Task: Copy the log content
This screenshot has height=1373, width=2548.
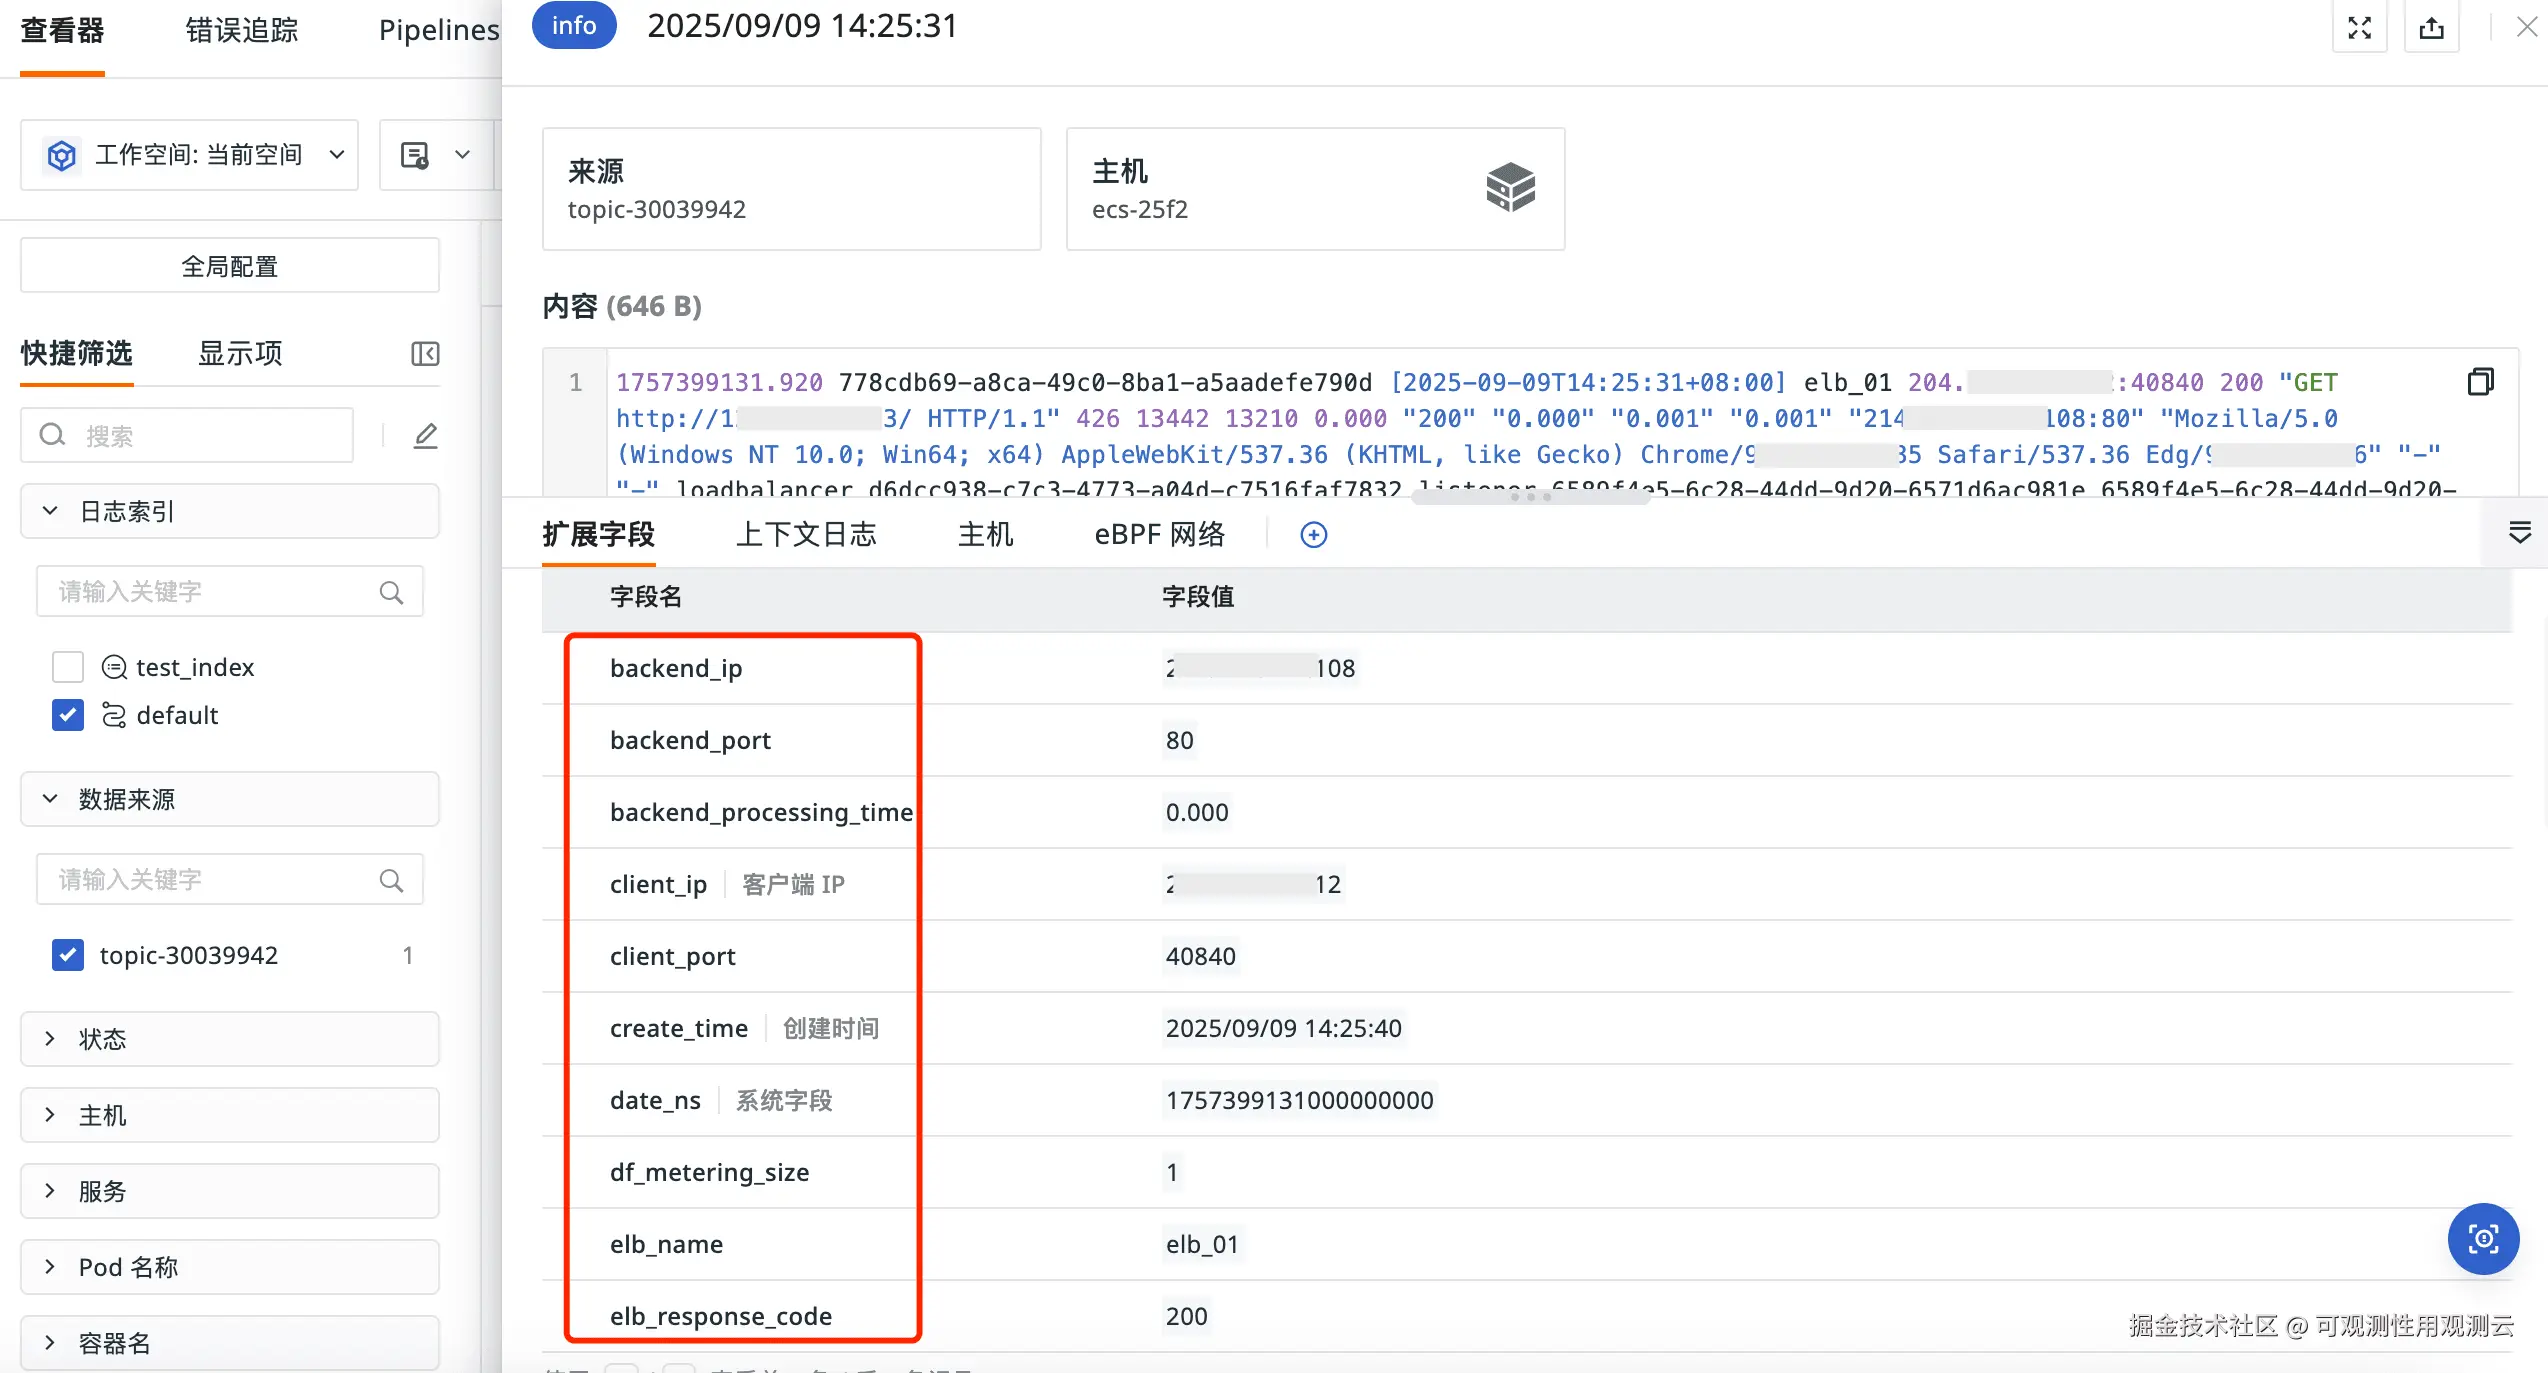Action: click(x=2480, y=382)
